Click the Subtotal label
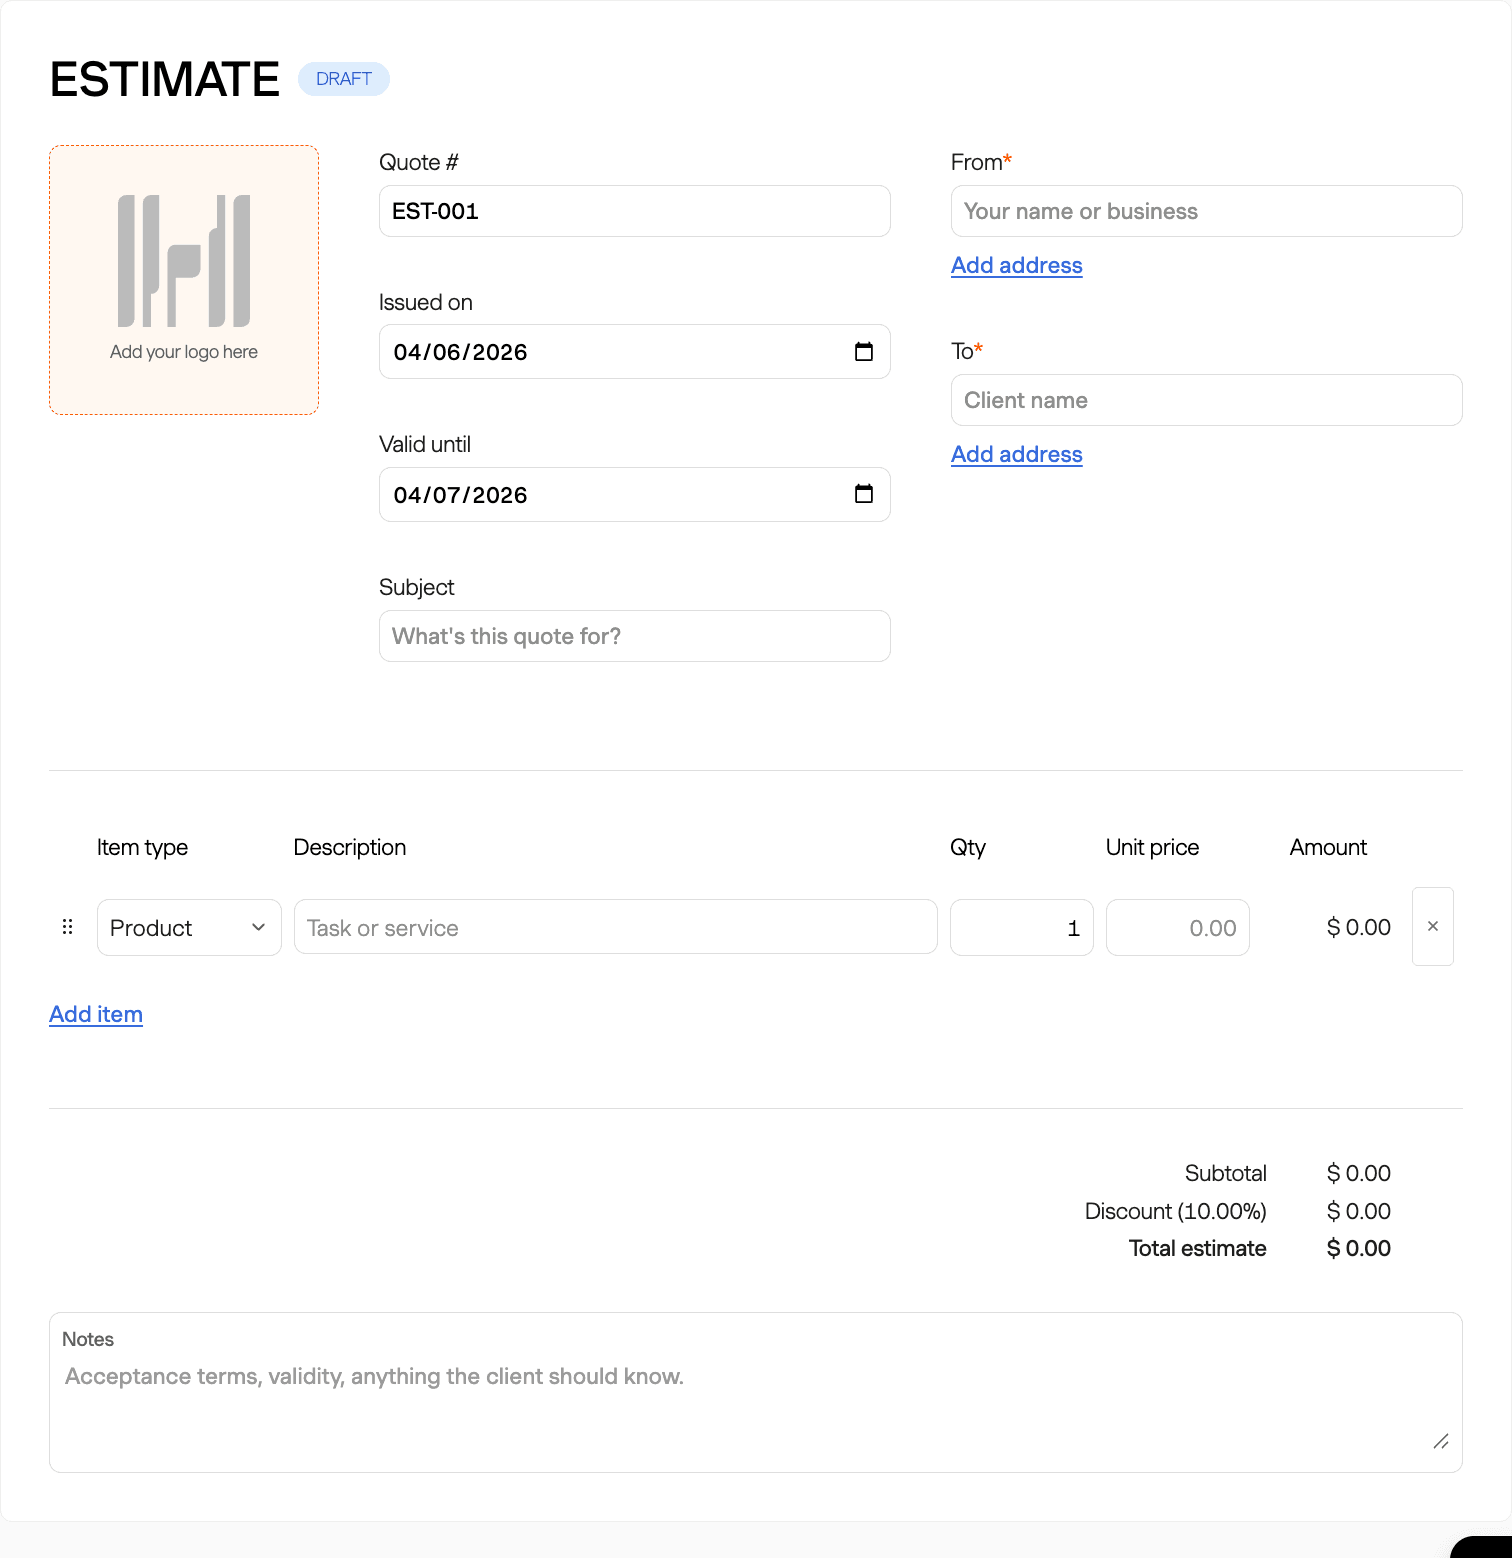This screenshot has height=1558, width=1512. click(x=1226, y=1173)
